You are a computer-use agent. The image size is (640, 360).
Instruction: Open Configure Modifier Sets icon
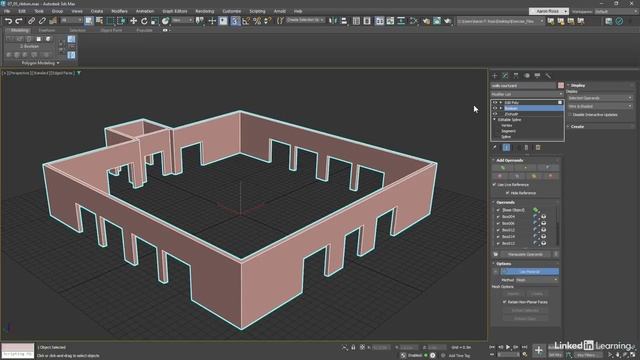point(538,147)
